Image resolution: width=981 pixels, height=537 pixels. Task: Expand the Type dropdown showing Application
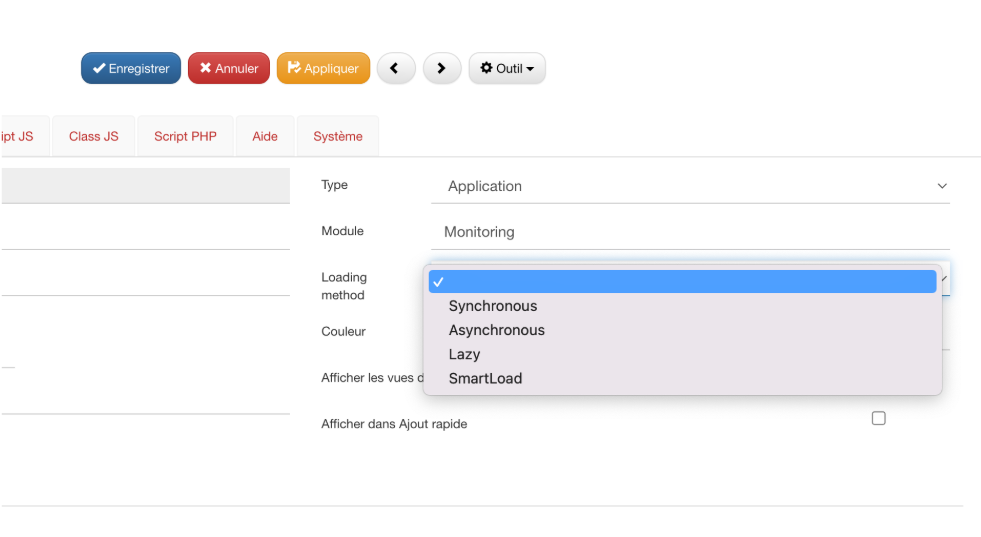pyautogui.click(x=690, y=186)
